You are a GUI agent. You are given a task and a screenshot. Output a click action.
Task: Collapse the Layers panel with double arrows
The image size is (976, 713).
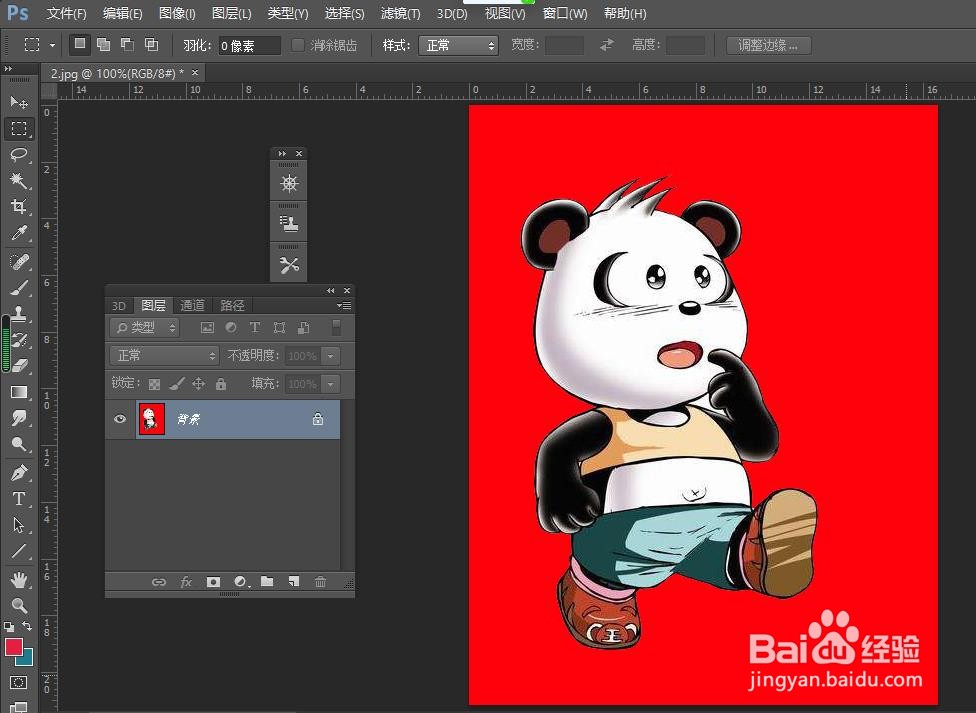coord(331,290)
